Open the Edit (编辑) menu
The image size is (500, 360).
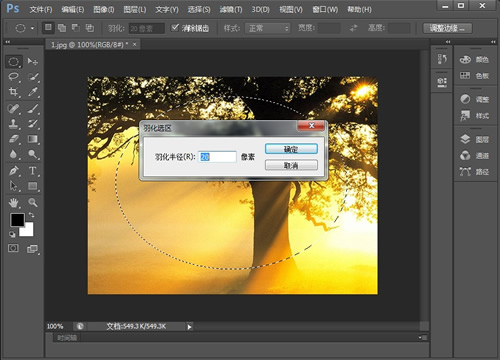click(x=73, y=9)
